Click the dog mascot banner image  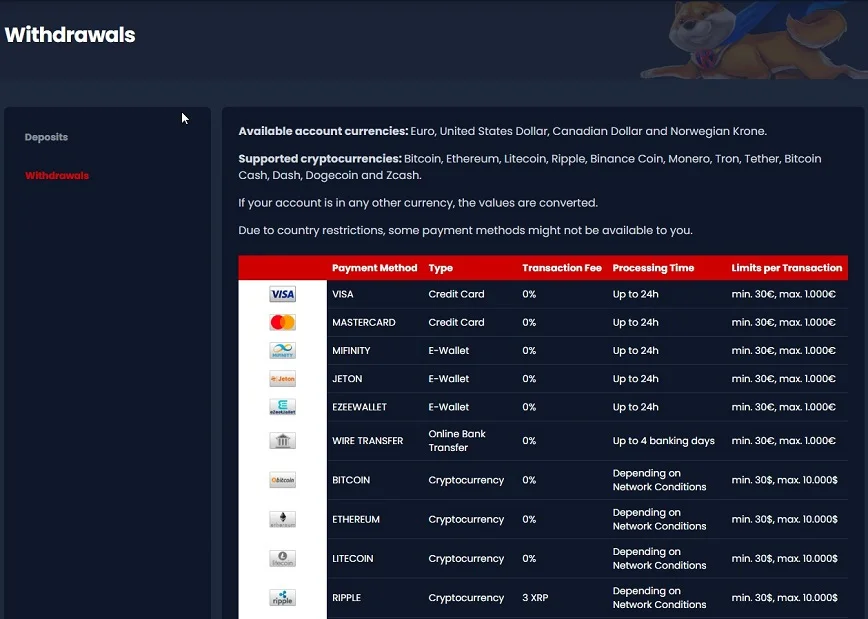(753, 40)
